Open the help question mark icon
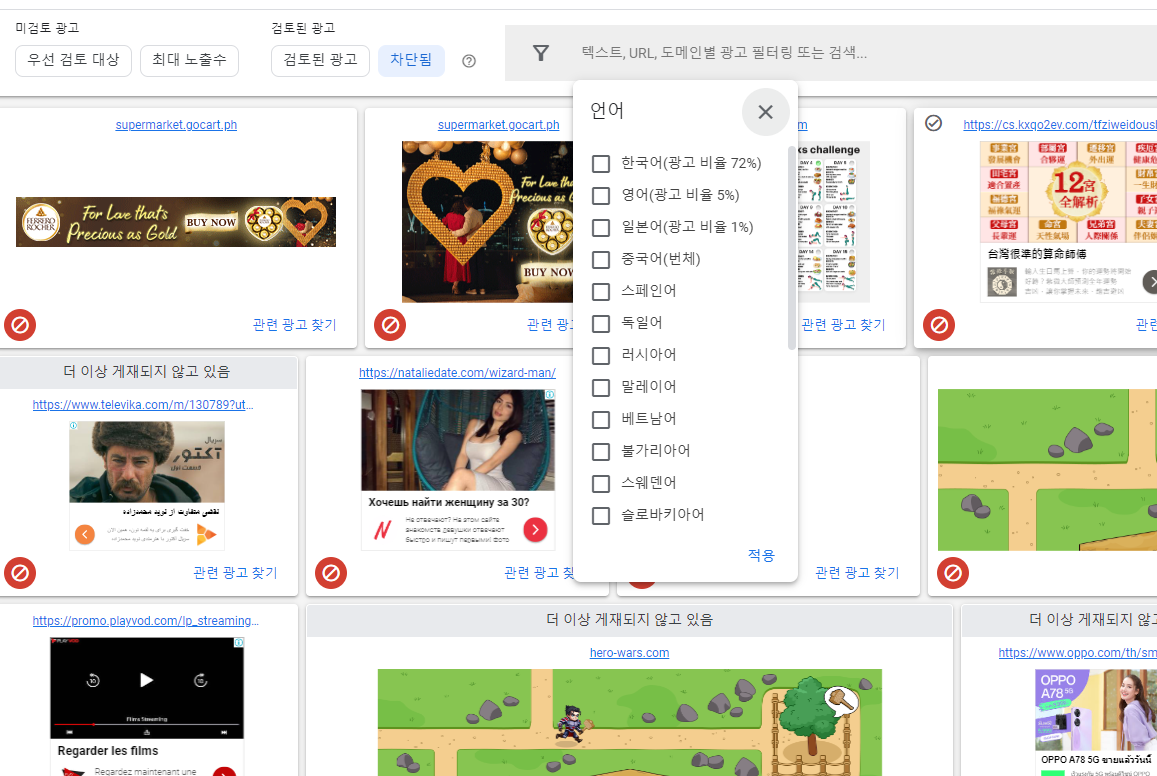 point(469,61)
